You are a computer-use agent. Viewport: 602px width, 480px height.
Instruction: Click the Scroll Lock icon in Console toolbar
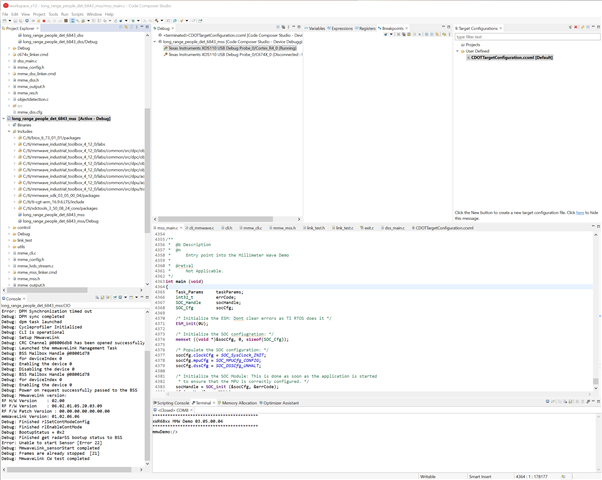[103, 298]
